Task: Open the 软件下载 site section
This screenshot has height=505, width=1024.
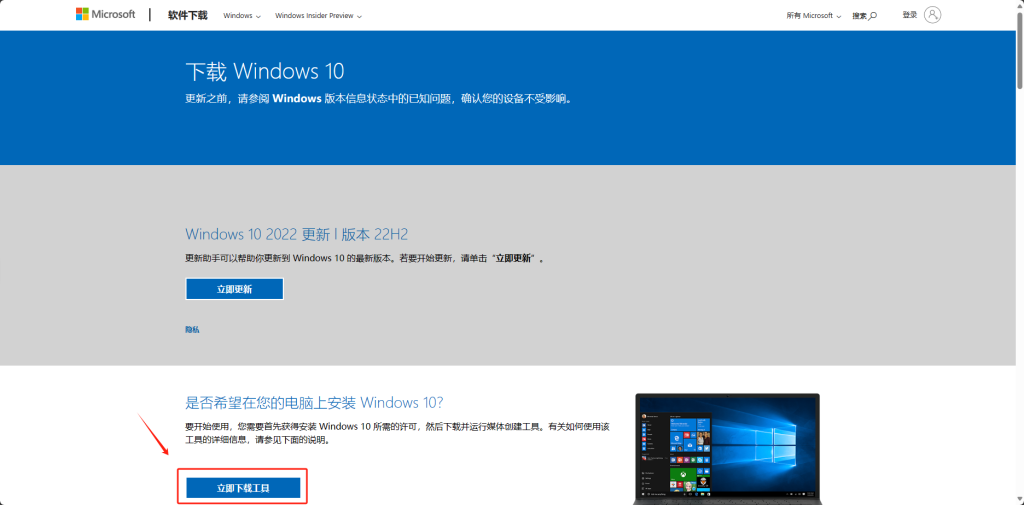Action: [188, 16]
